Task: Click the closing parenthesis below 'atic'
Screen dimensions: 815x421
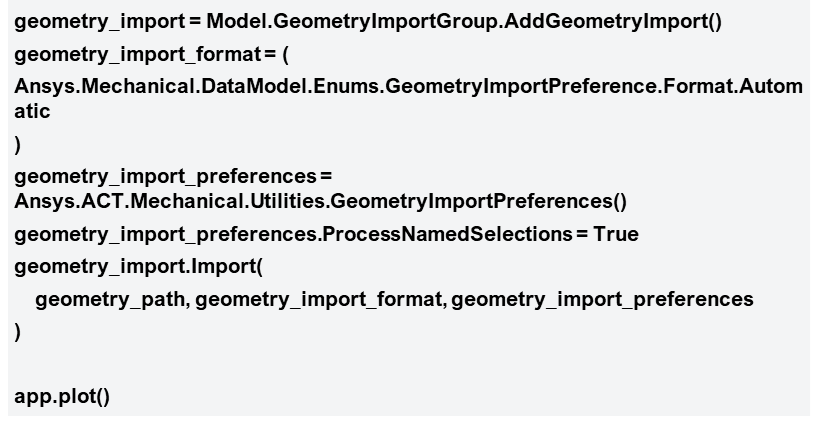Action: pyautogui.click(x=18, y=144)
